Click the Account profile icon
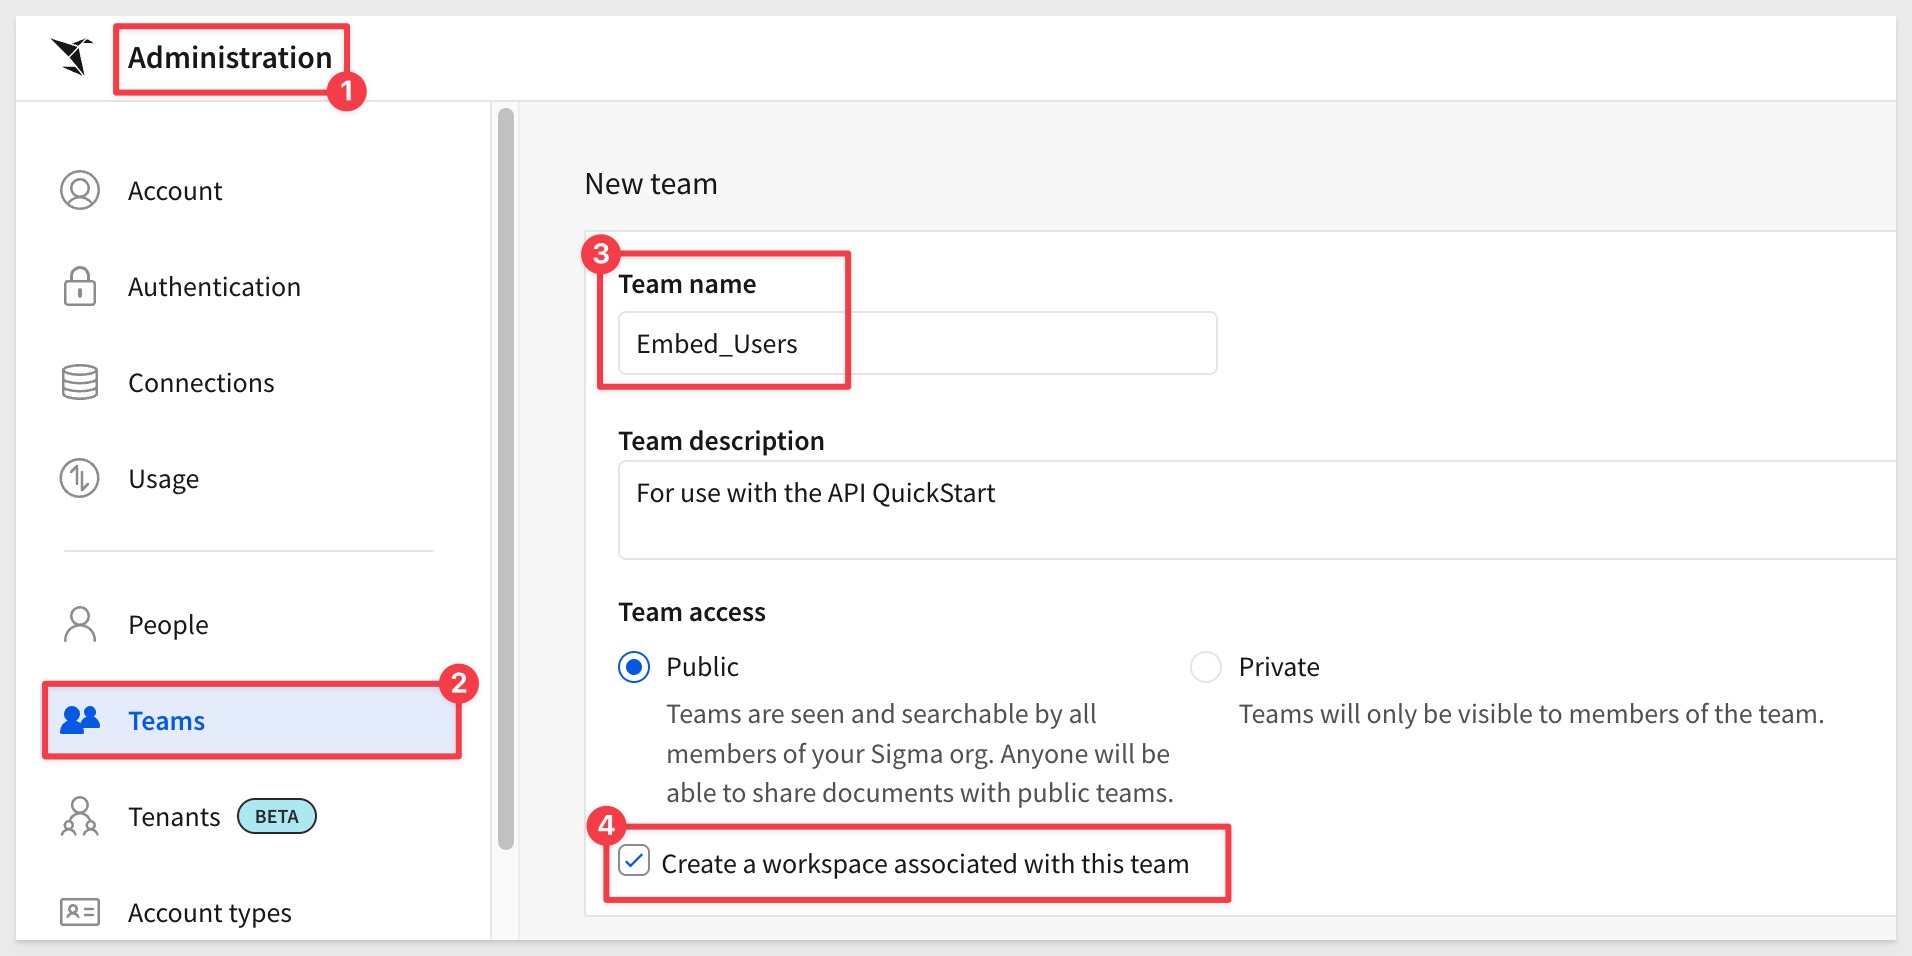This screenshot has height=956, width=1912. coord(80,190)
